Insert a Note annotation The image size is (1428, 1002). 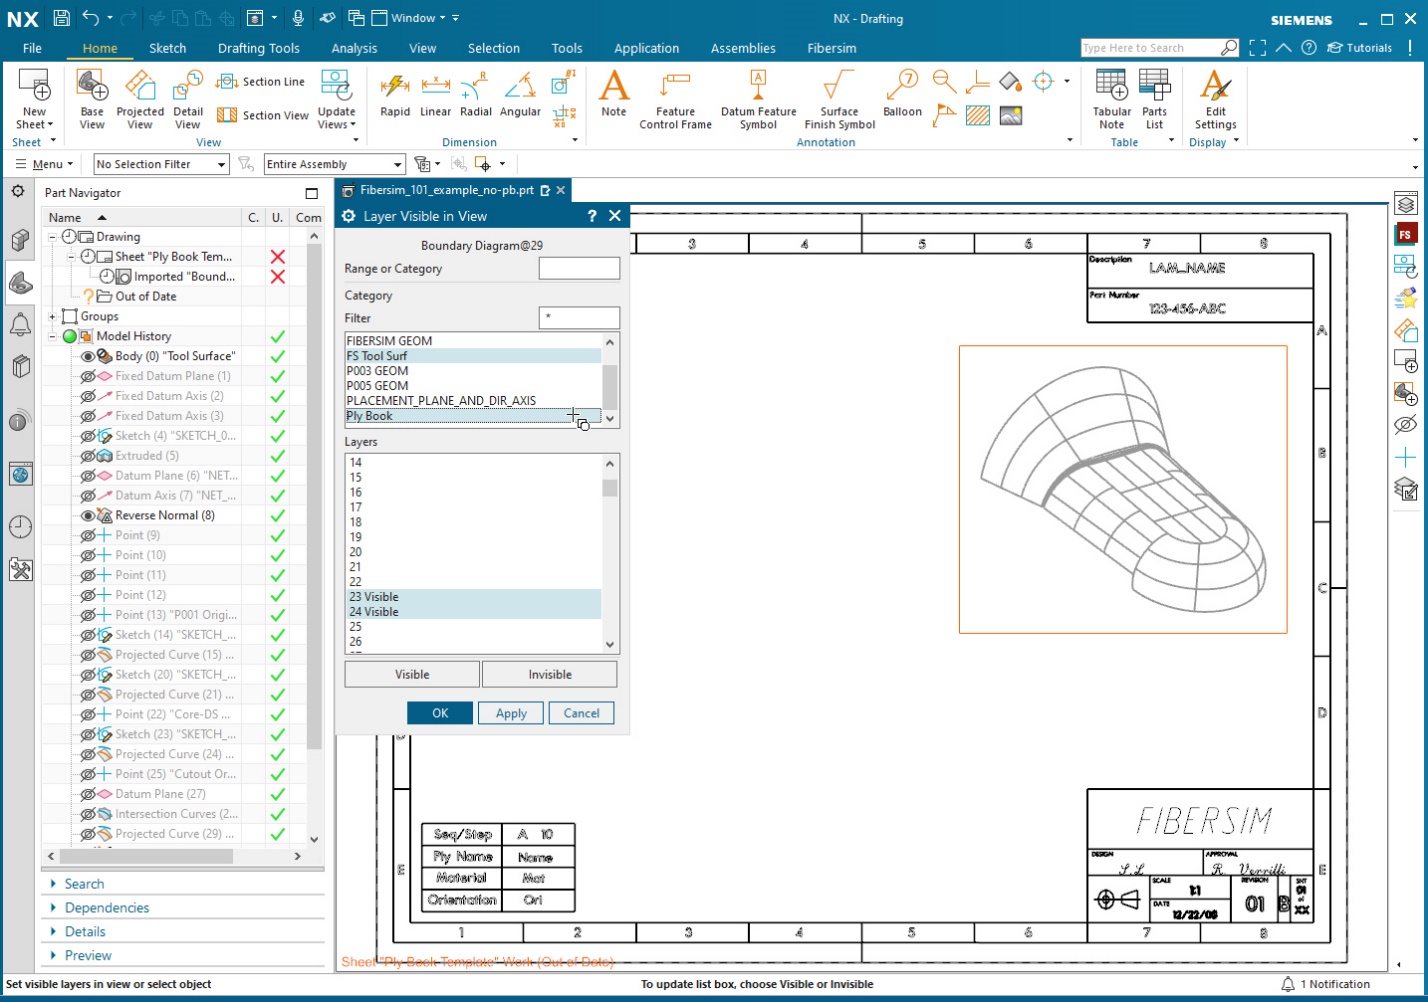tap(613, 97)
